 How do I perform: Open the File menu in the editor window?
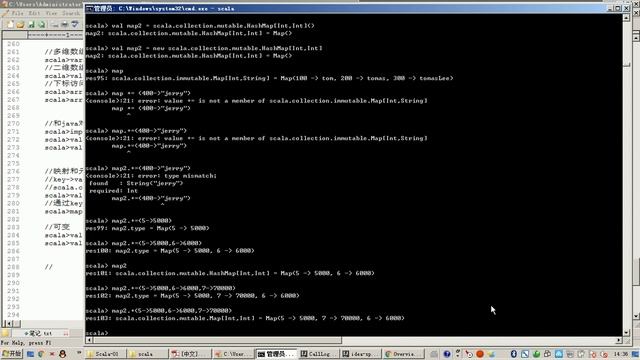click(x=18, y=13)
